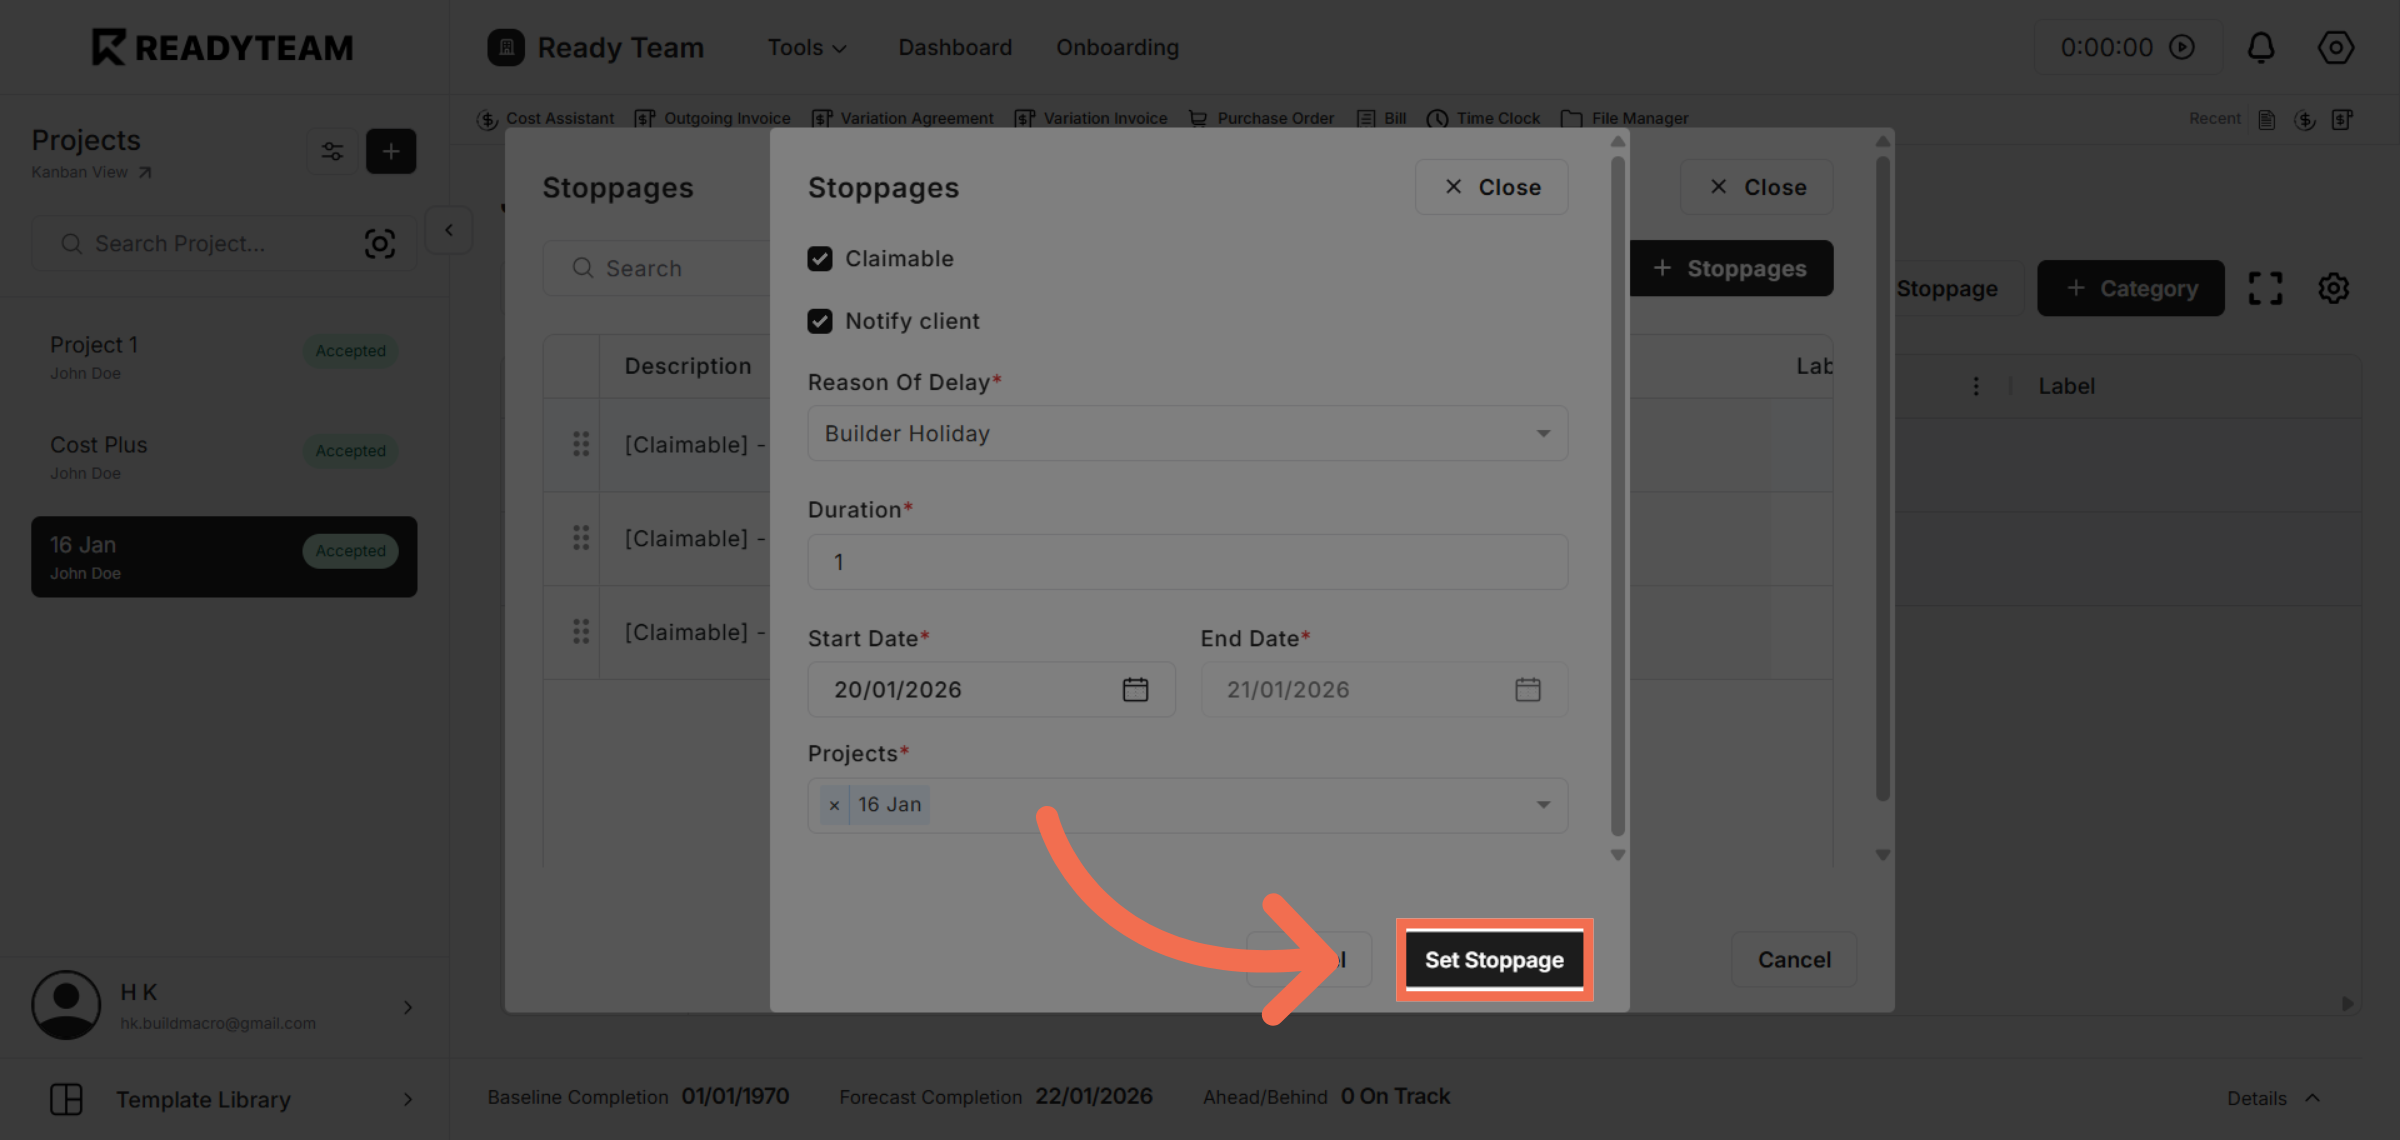
Task: Navigate to the Dashboard menu
Action: [954, 46]
